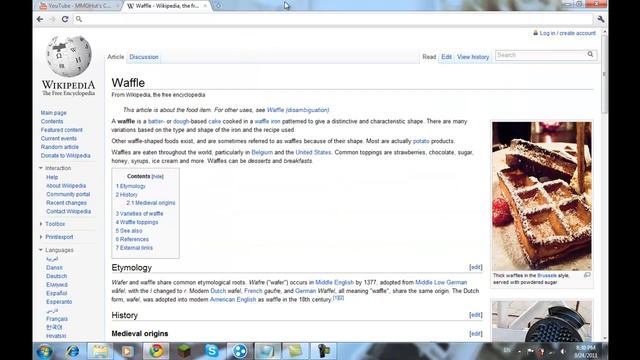Screen dimensions: 640x360
Task: Click the Wikipedia globe logo
Action: coord(69,56)
